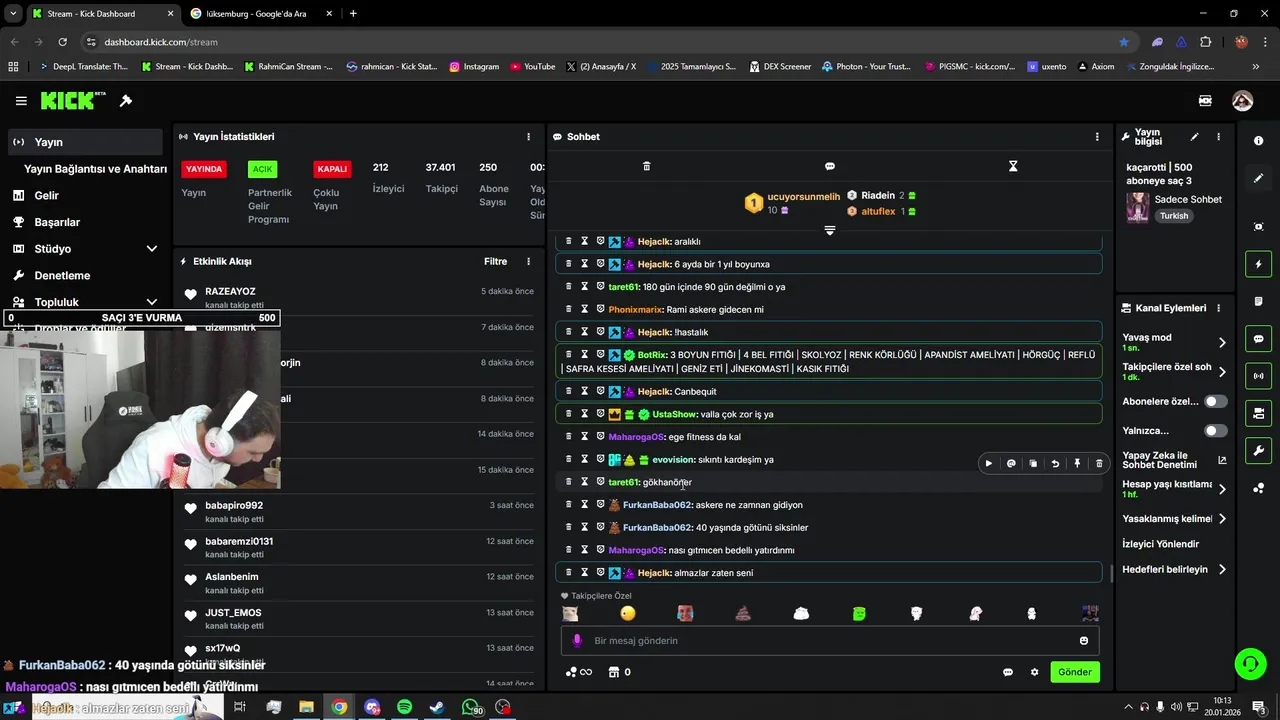Open the hamburger menu next to the Kick logo
1280x720 pixels.
[21, 101]
